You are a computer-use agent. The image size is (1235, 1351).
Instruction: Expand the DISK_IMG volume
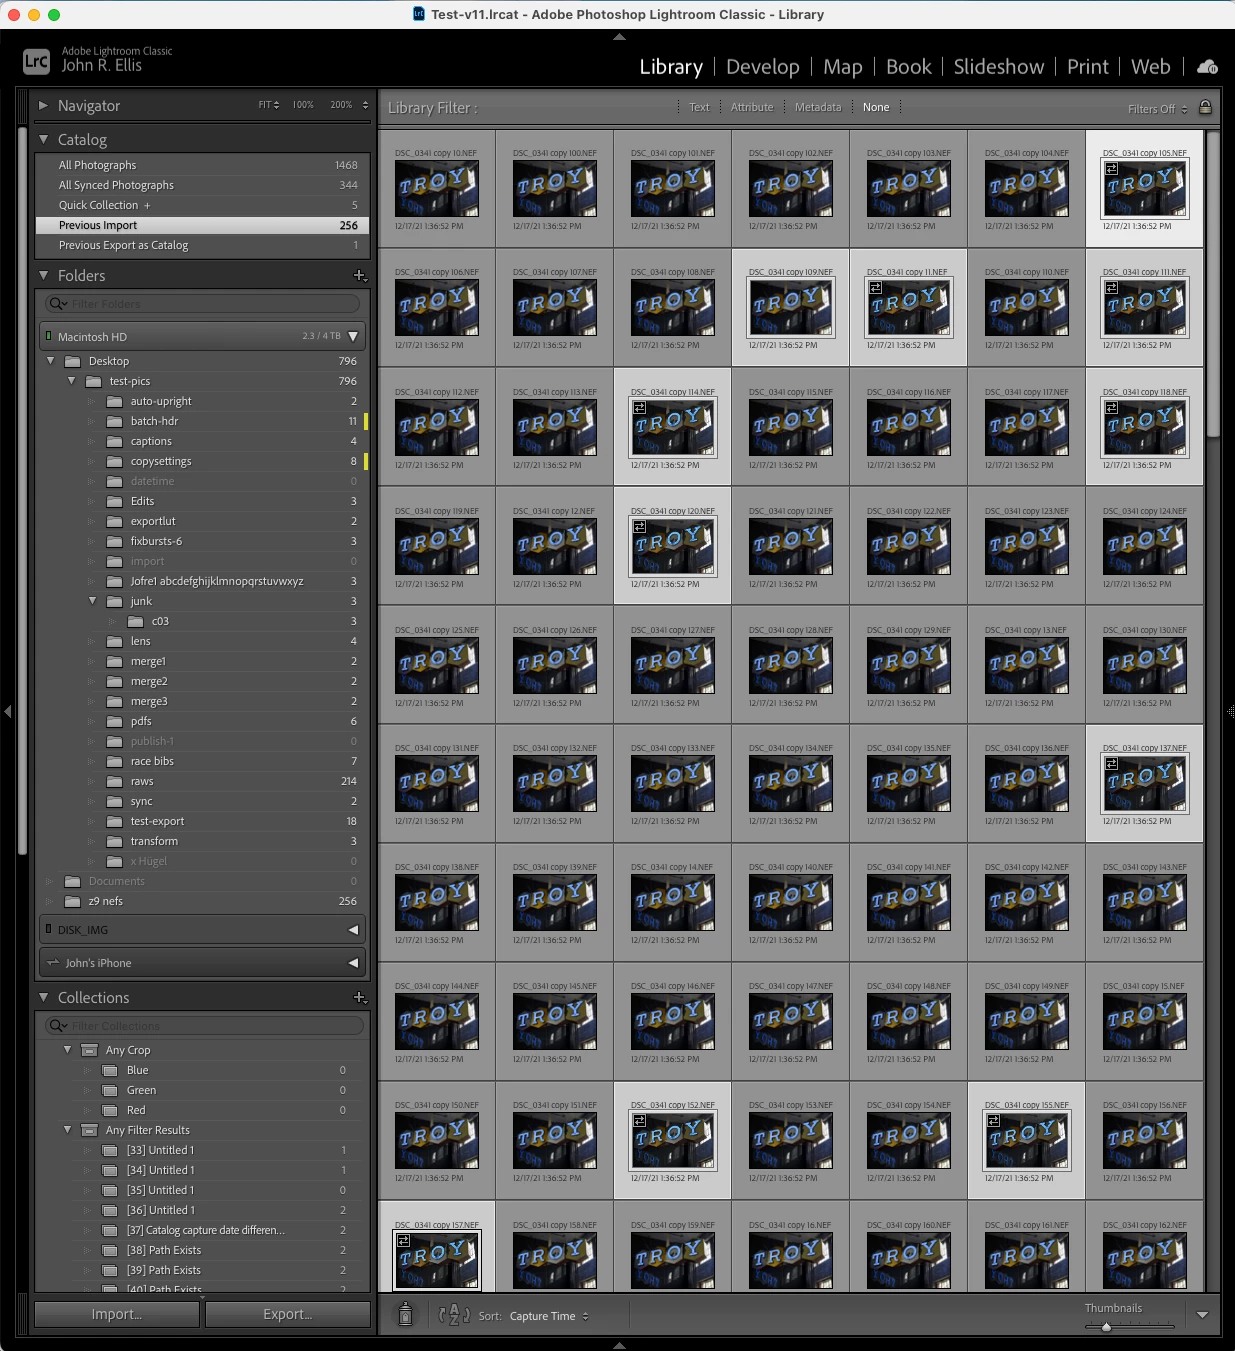click(353, 930)
